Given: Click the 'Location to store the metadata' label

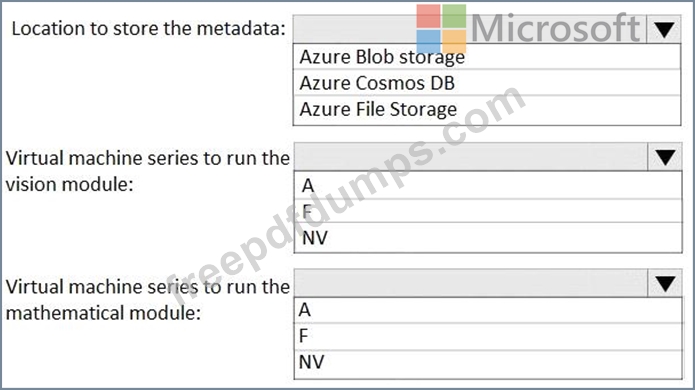Looking at the screenshot, I should 148,29.
